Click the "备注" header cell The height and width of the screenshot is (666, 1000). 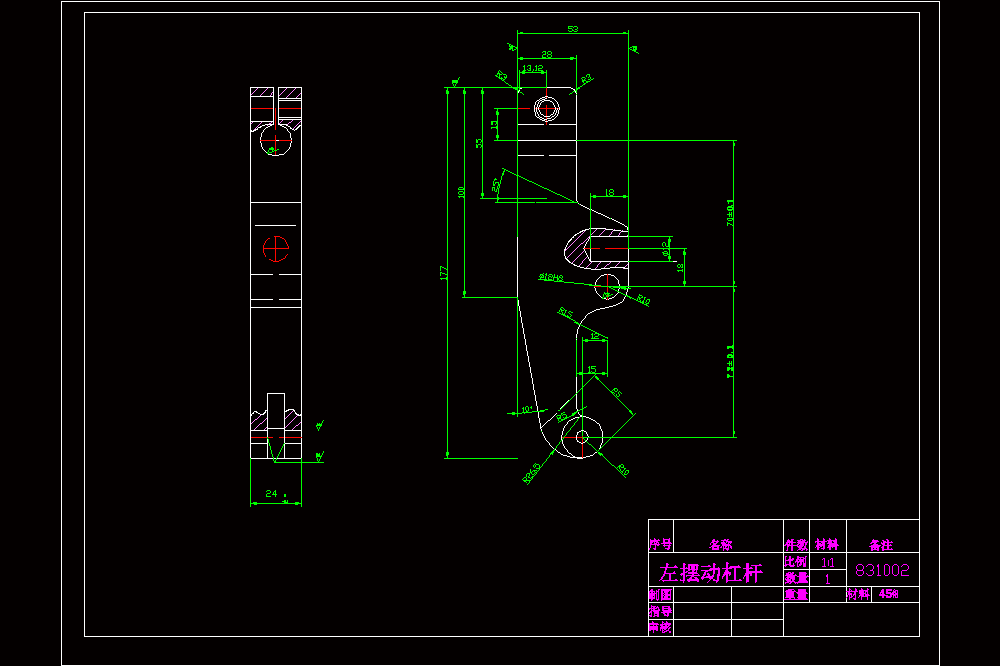pos(881,545)
